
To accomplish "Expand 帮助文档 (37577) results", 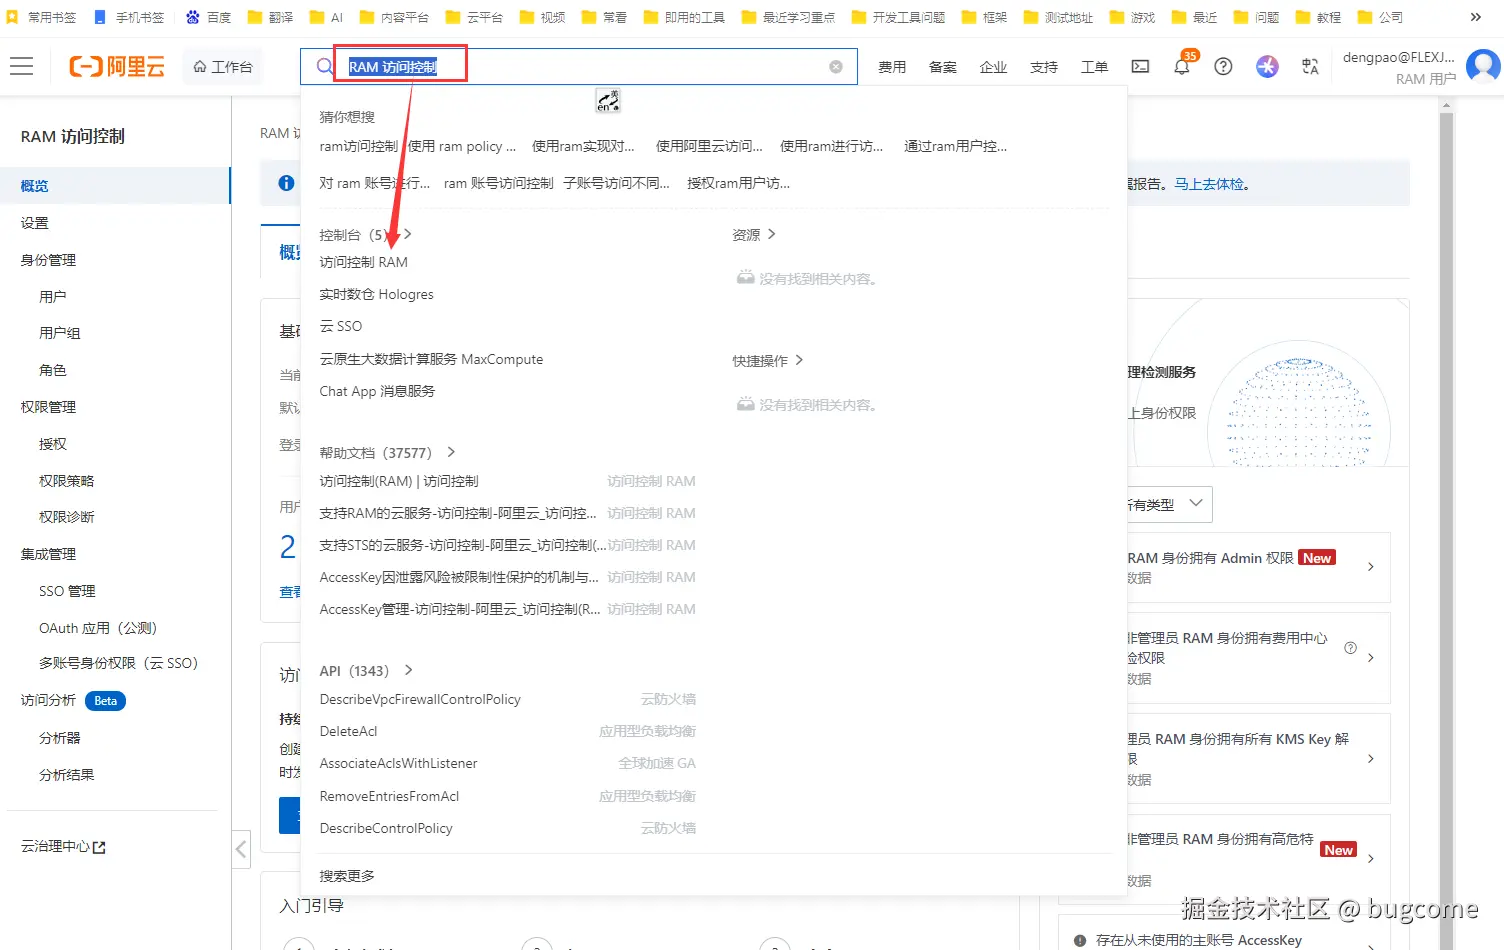I will point(451,452).
